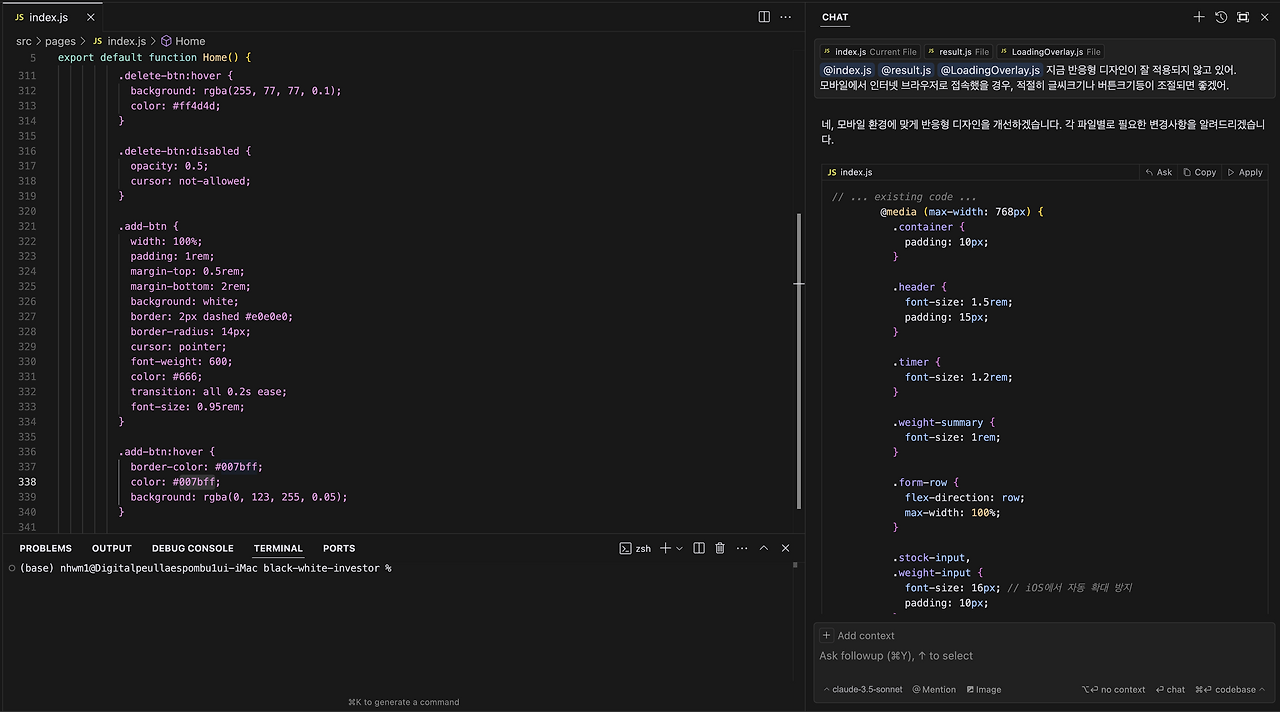Click pages breadcrumb
The image size is (1280, 712).
coord(60,41)
